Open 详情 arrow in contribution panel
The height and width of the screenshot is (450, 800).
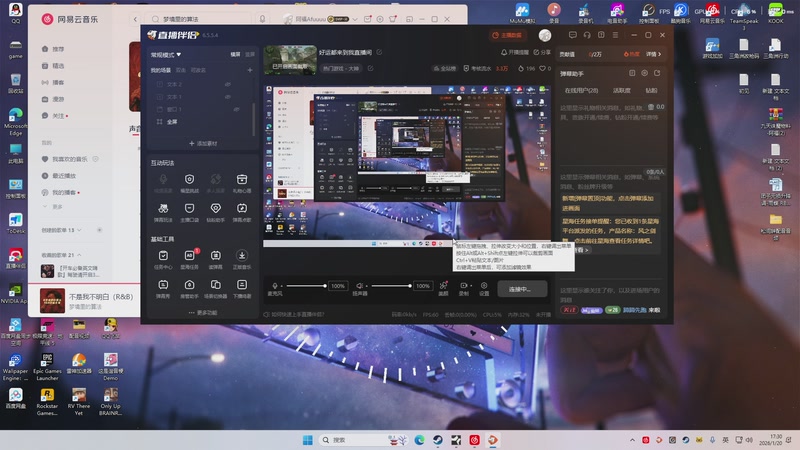coord(654,54)
